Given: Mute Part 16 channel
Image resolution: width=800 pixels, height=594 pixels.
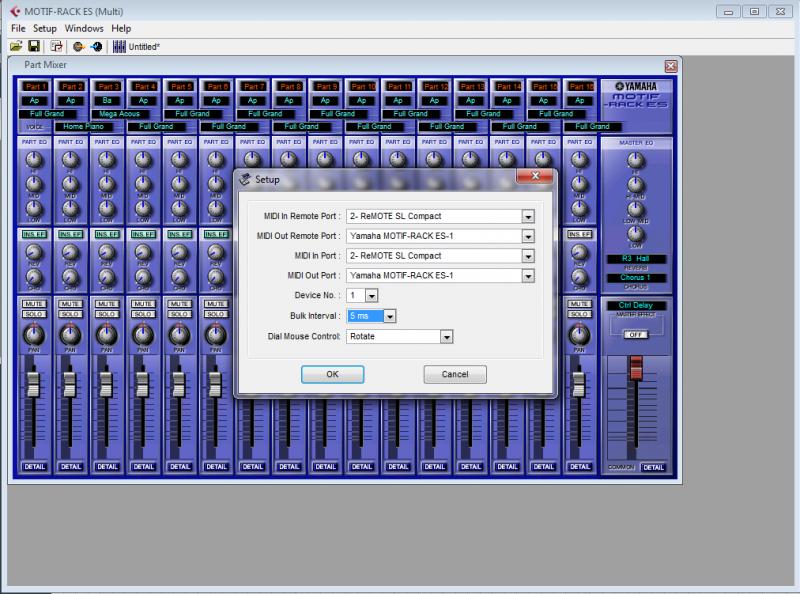Looking at the screenshot, I should [x=579, y=304].
